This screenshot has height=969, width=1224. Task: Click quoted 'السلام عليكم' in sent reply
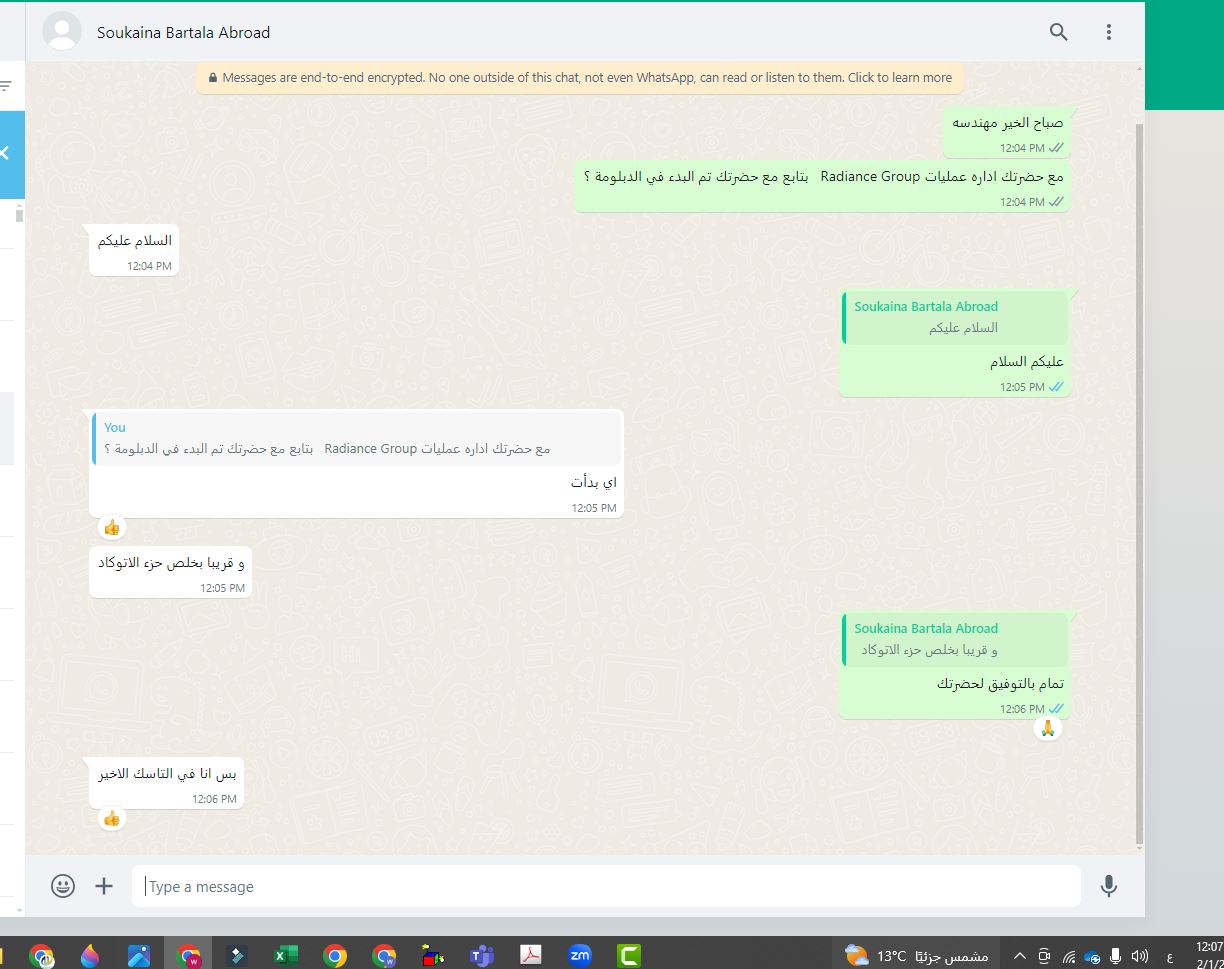[x=955, y=317]
